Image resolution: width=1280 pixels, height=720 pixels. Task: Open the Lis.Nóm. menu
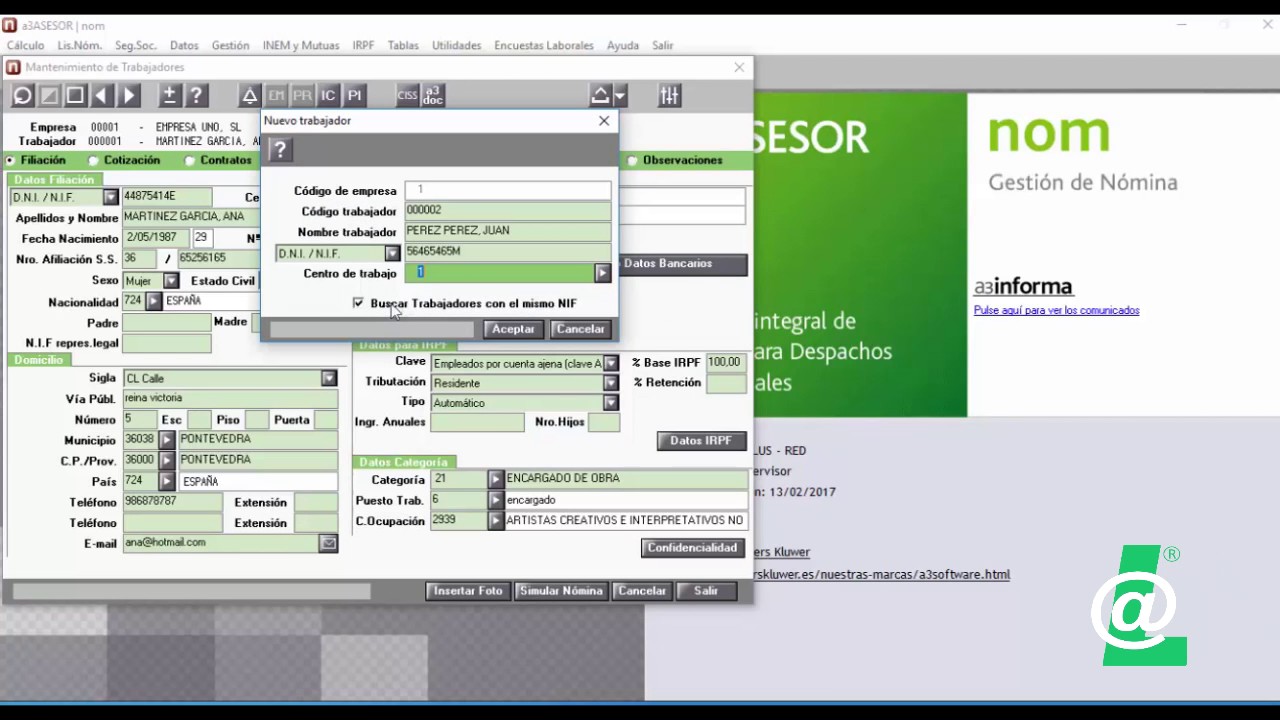[x=80, y=45]
